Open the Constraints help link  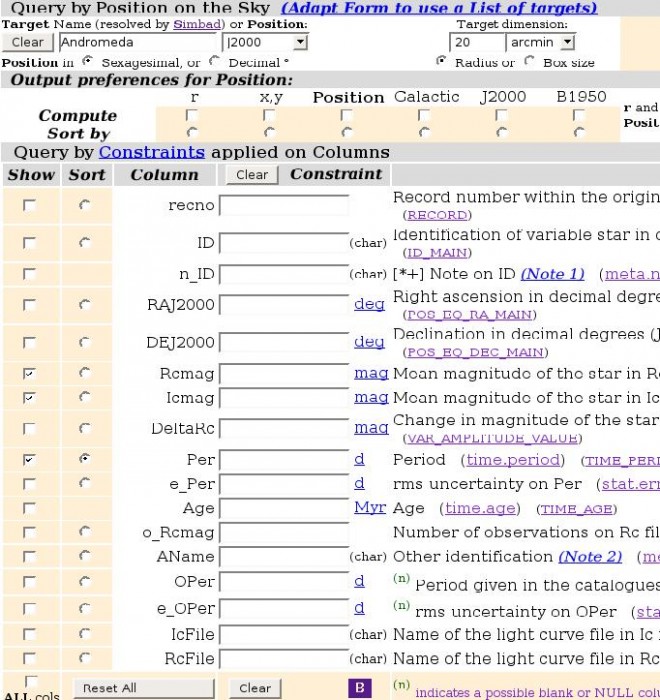pyautogui.click(x=151, y=153)
